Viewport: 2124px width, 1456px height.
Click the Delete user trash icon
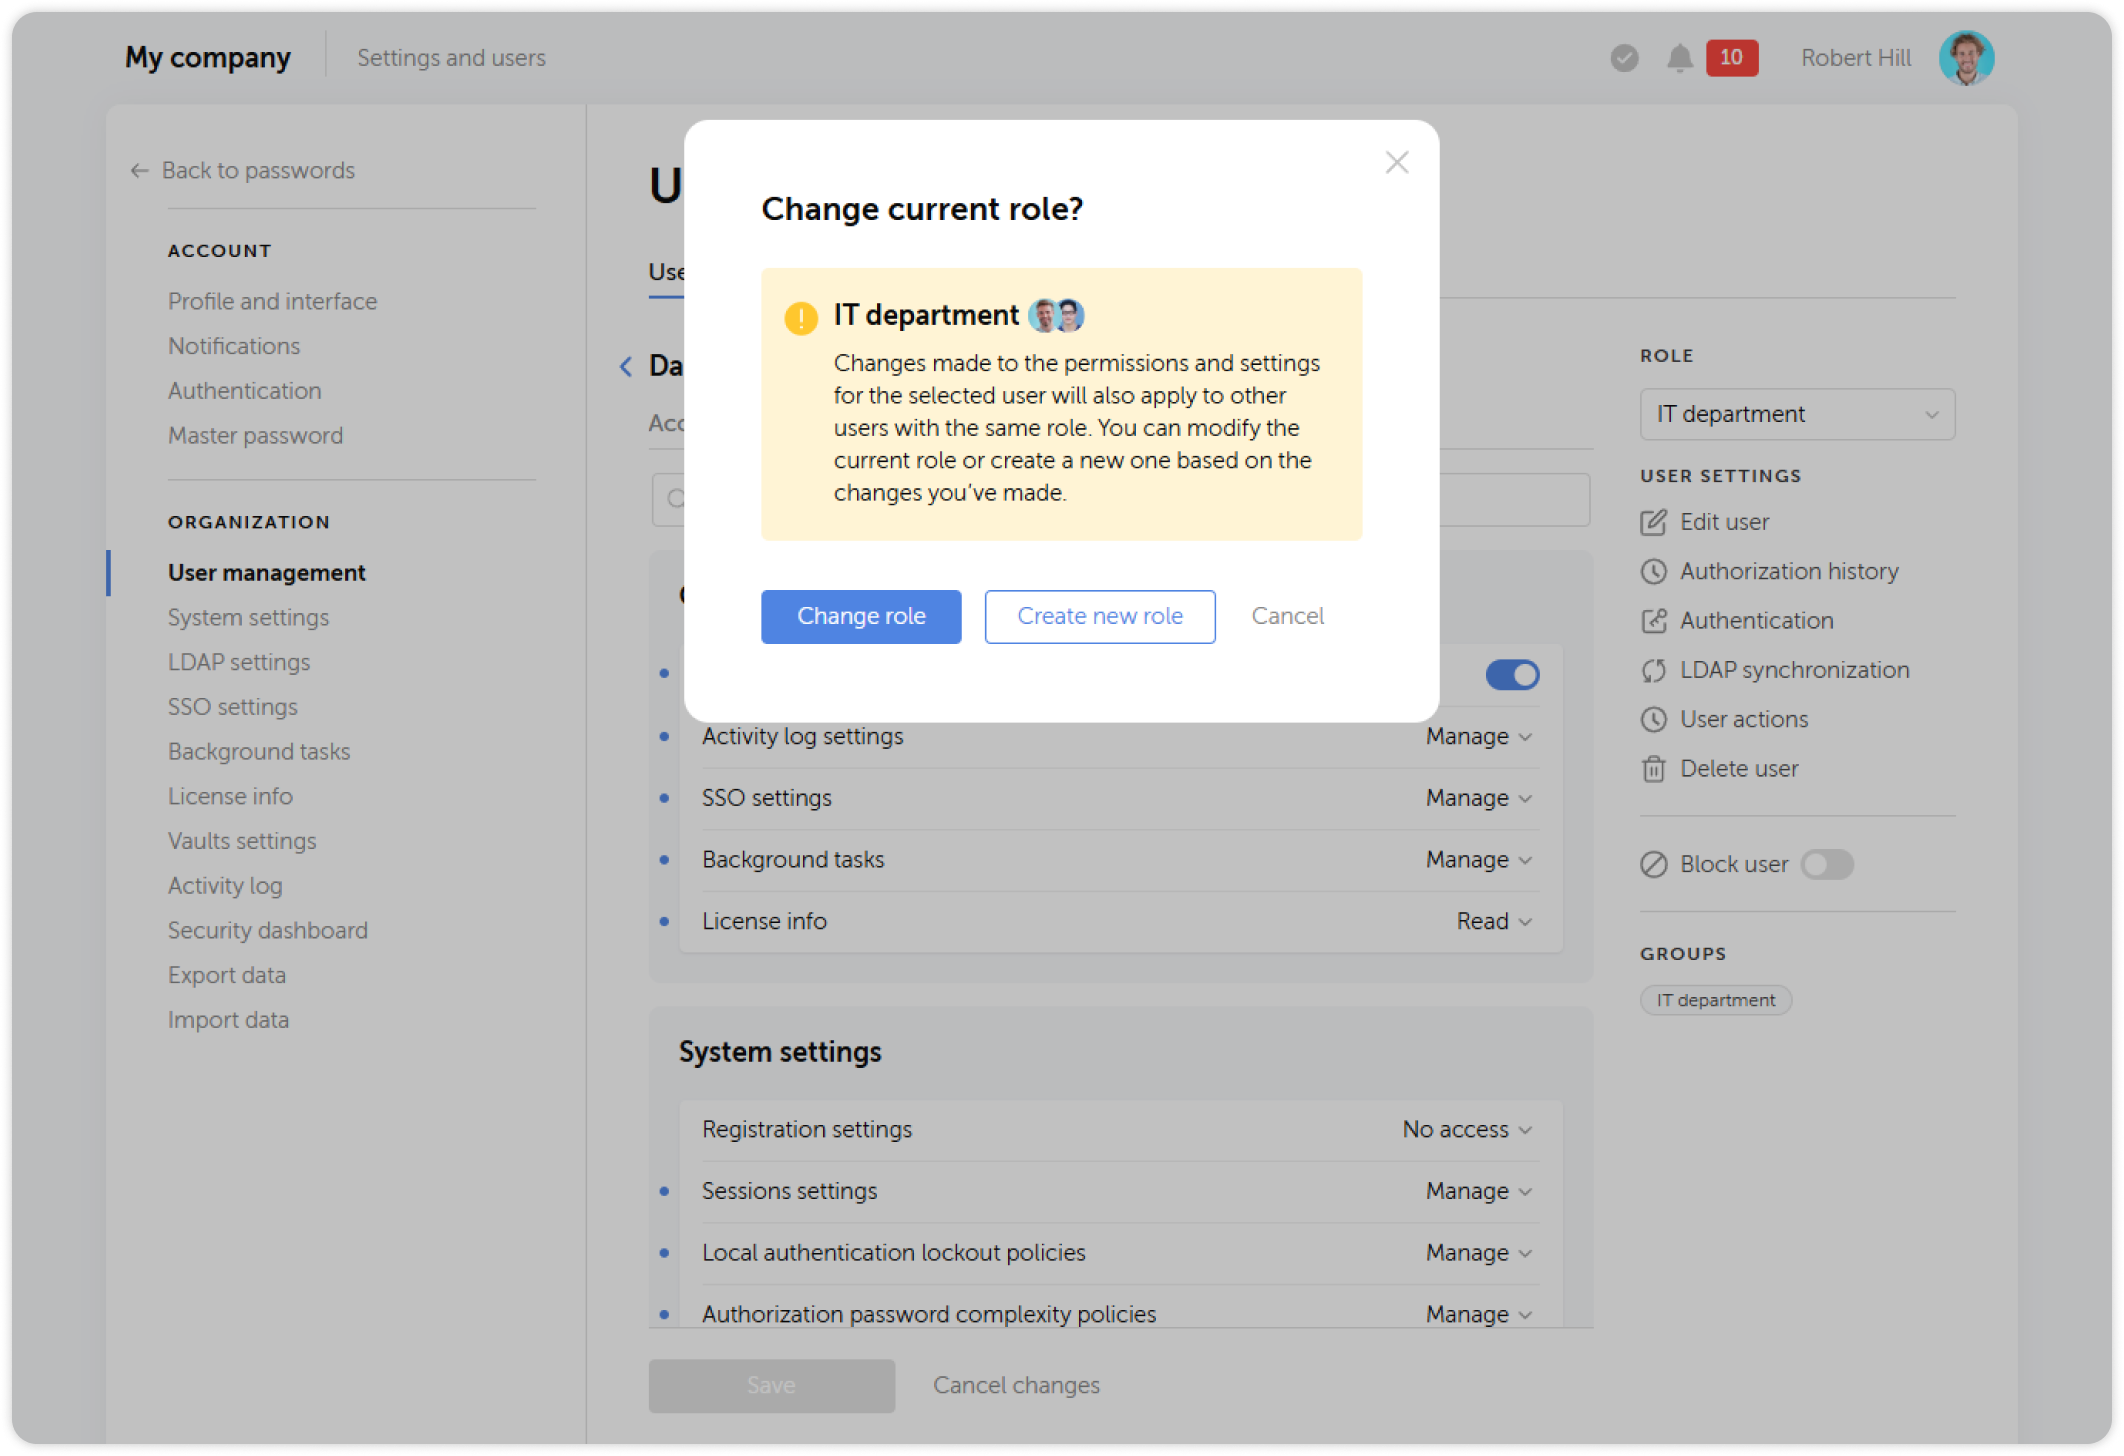click(x=1654, y=768)
